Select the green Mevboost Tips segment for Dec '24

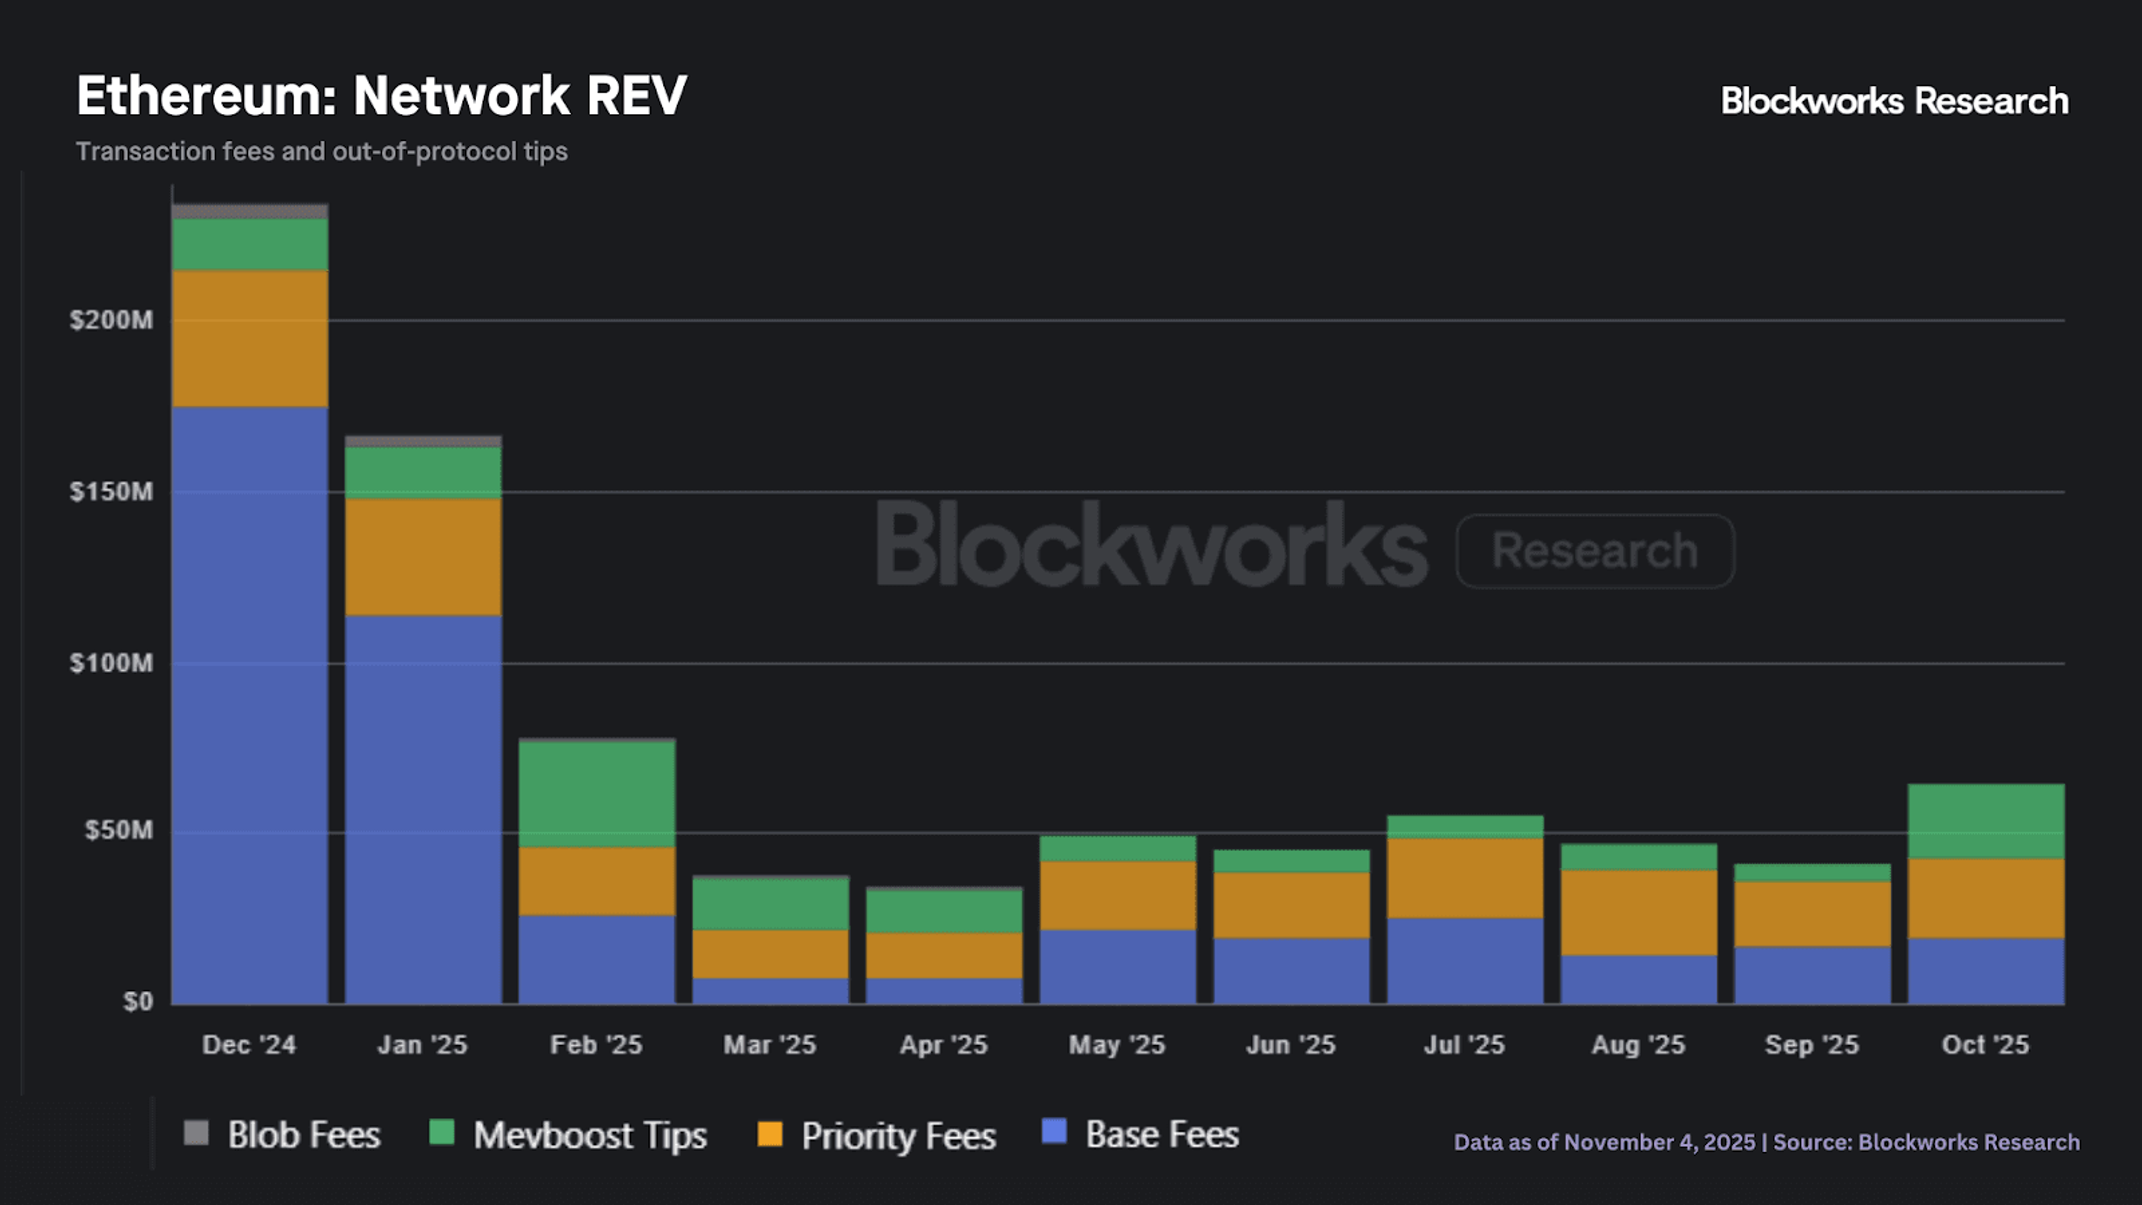[250, 245]
